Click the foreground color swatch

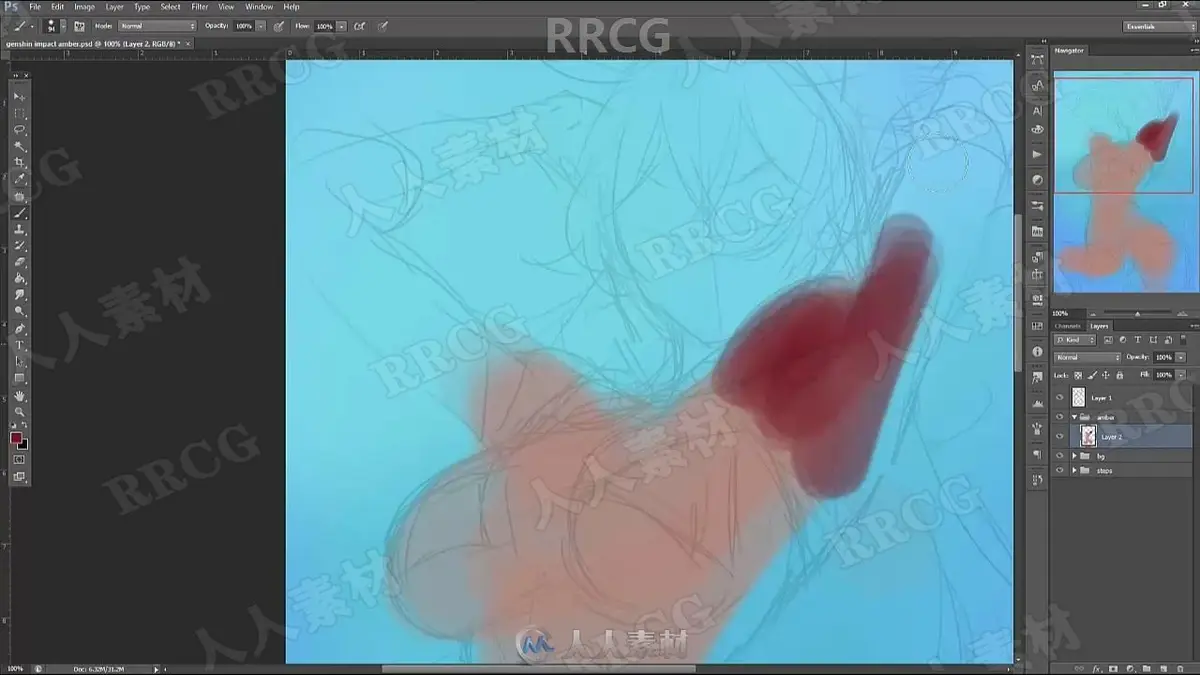click(16, 438)
